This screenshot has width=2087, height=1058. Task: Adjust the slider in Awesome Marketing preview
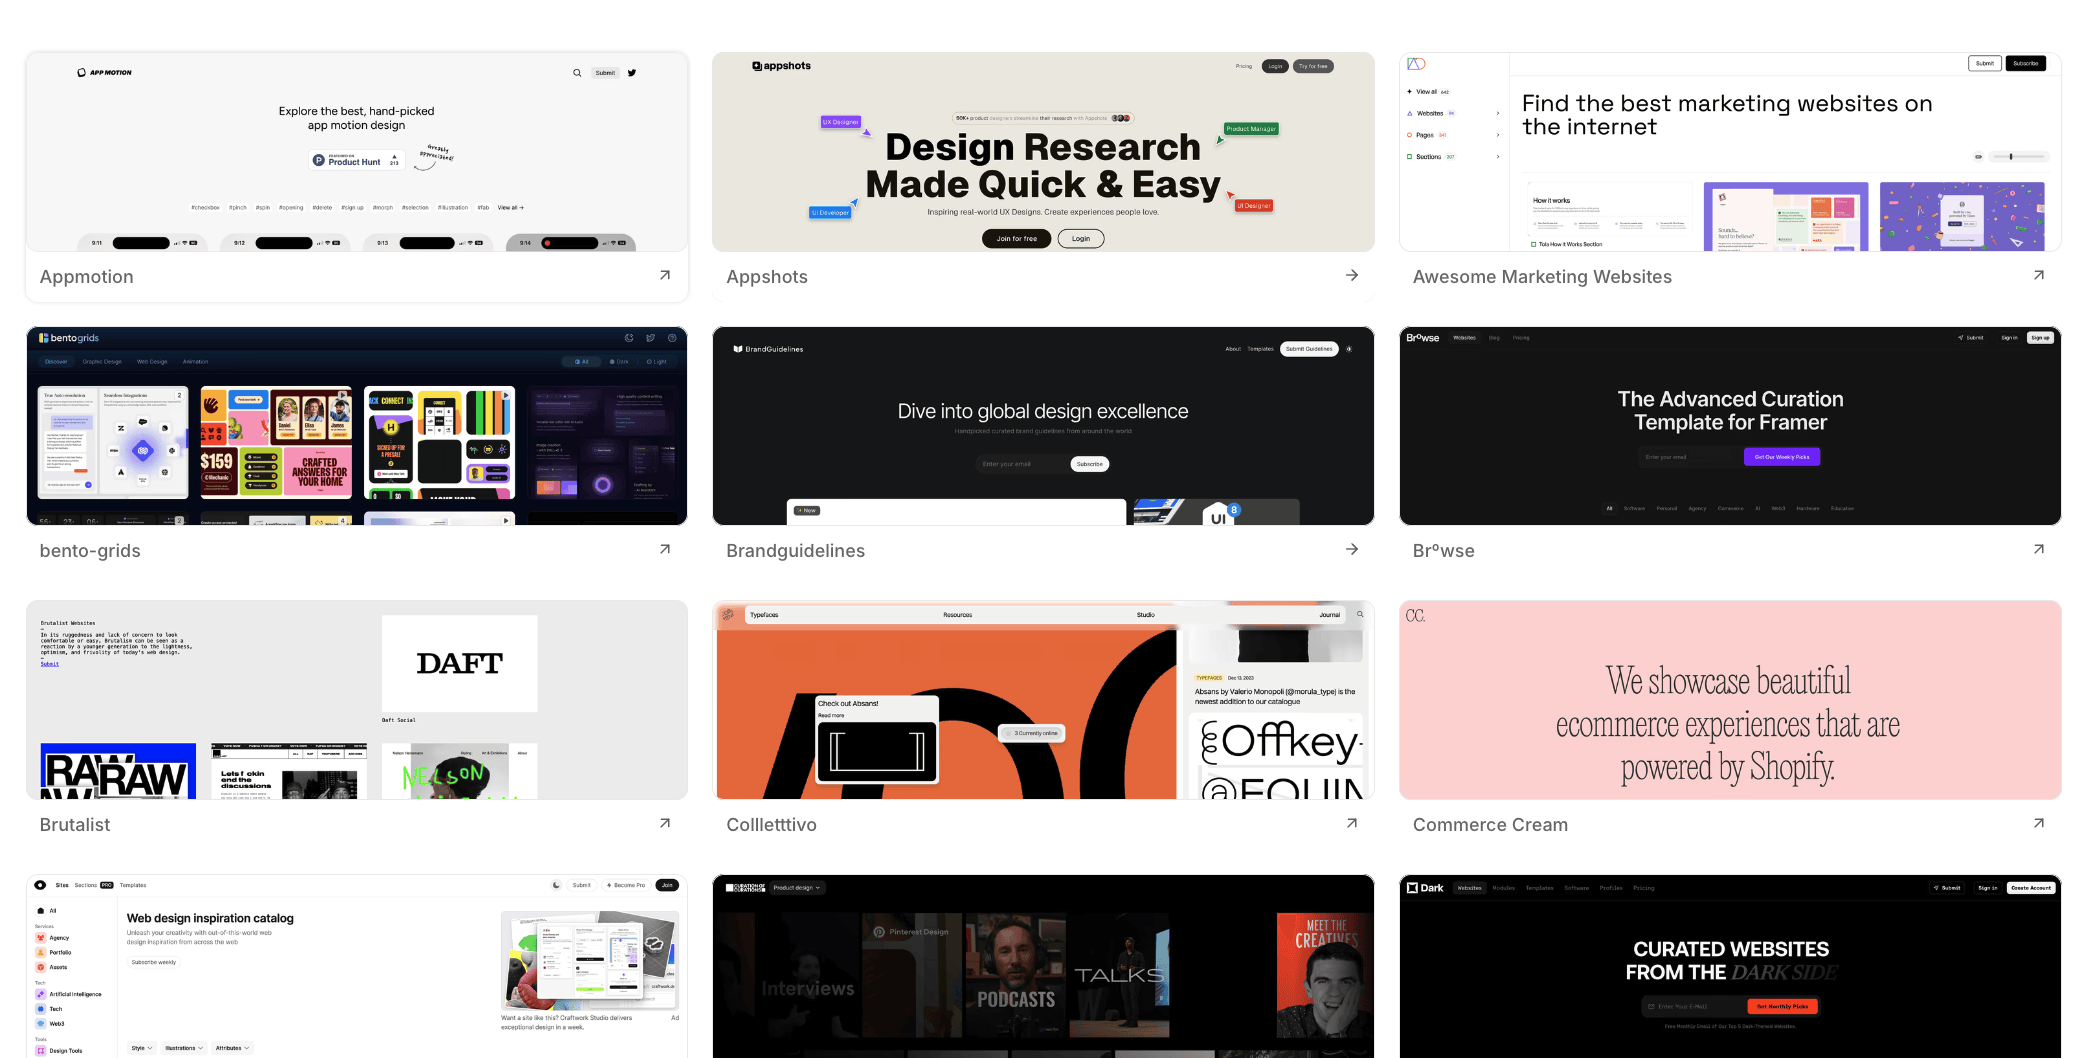(2020, 157)
